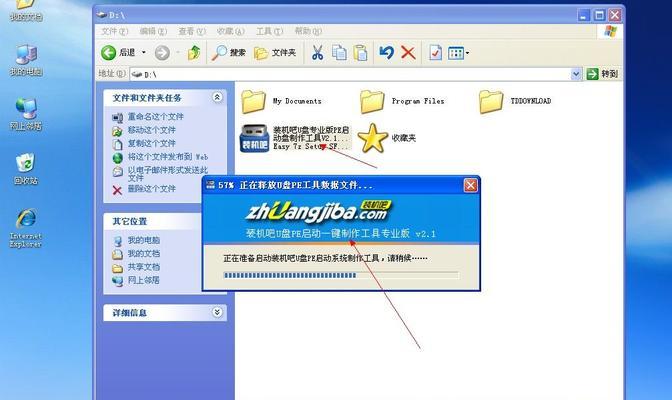The height and width of the screenshot is (400, 672).
Task: Click the Undo arrow icon
Action: [386, 53]
